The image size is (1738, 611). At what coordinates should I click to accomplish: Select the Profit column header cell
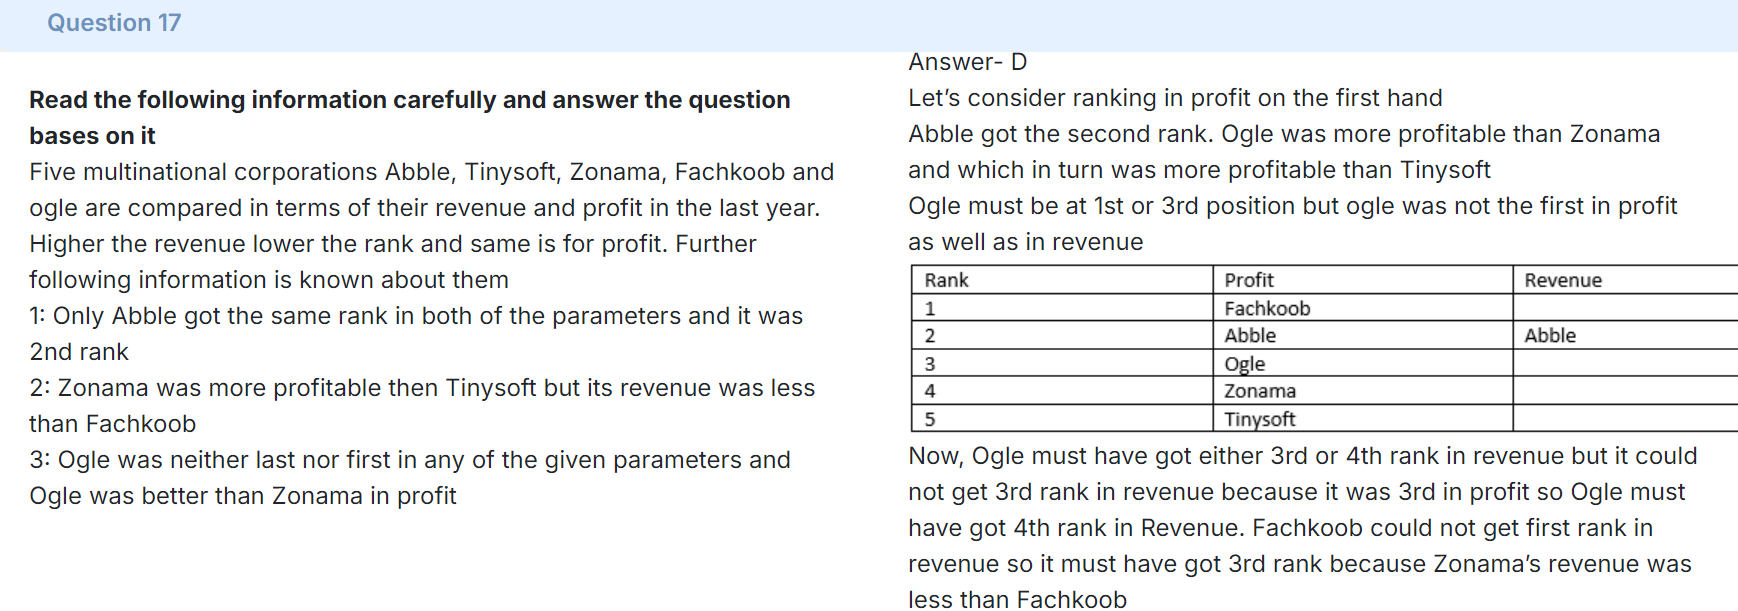pyautogui.click(x=1363, y=280)
